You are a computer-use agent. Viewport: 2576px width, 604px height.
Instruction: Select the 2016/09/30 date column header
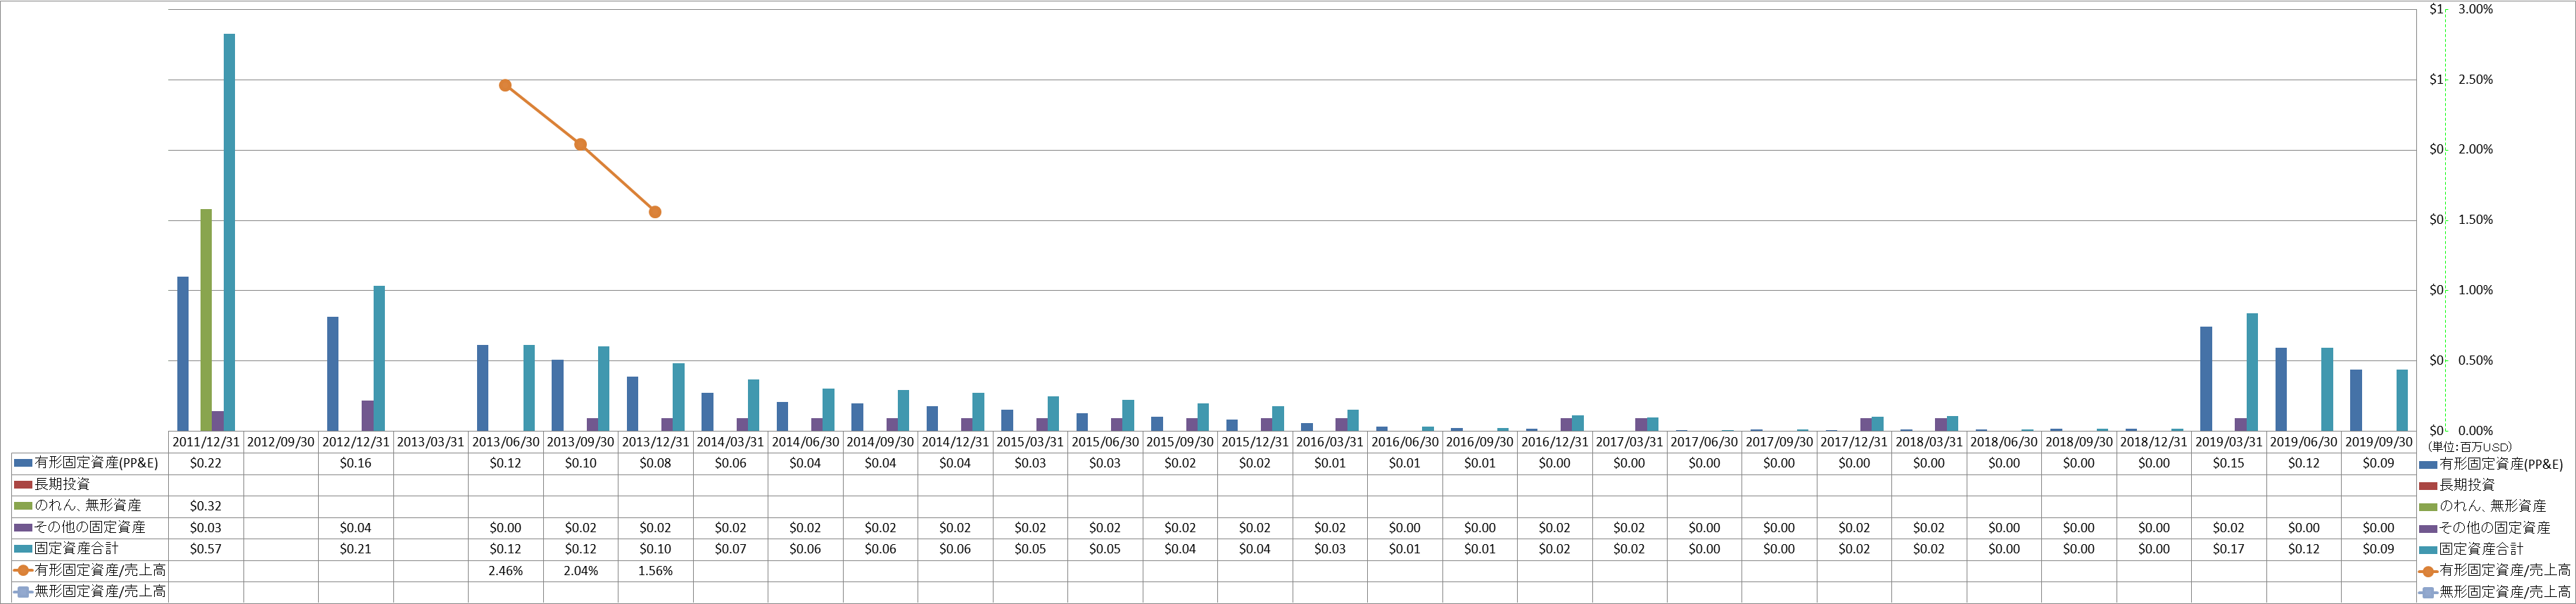(x=1480, y=442)
